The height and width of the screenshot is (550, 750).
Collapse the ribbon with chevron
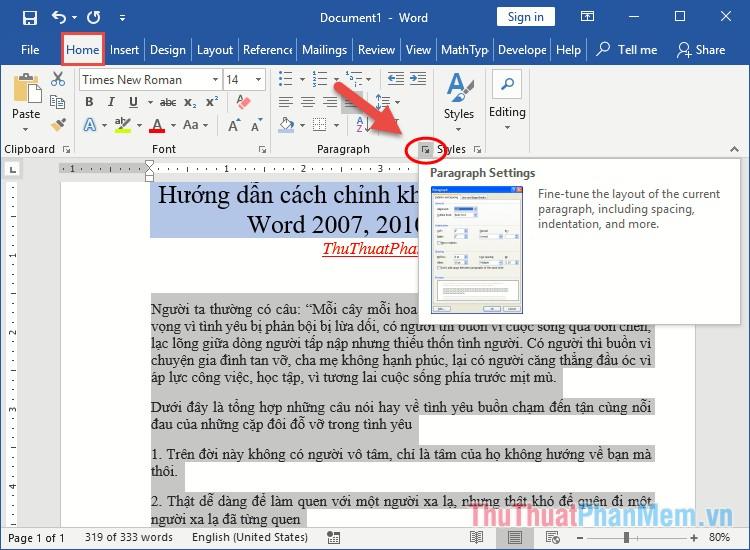(x=734, y=150)
